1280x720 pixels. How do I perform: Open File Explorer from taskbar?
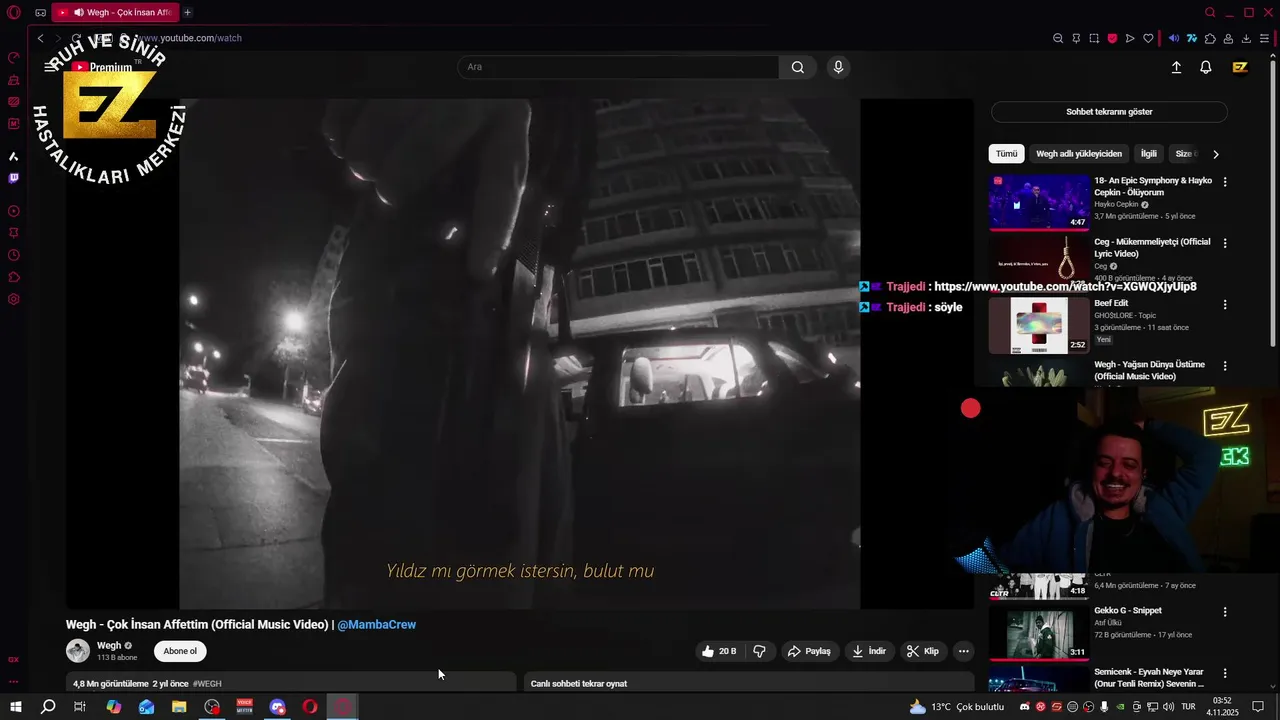(179, 707)
